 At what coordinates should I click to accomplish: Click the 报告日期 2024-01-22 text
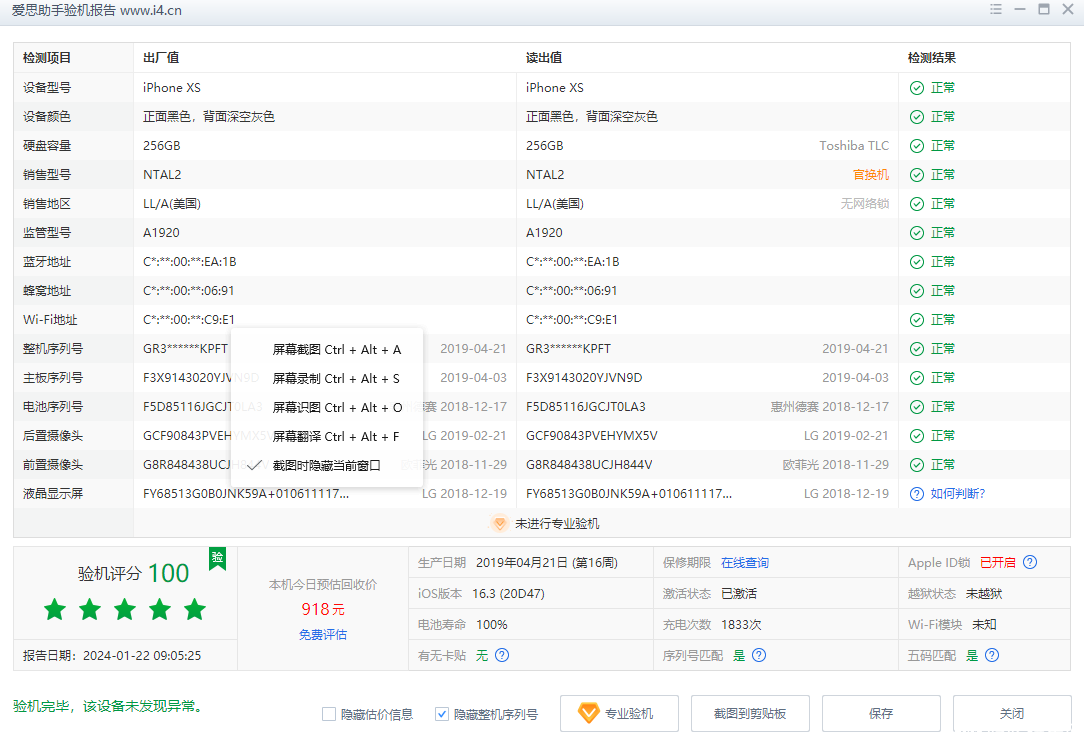[112, 655]
